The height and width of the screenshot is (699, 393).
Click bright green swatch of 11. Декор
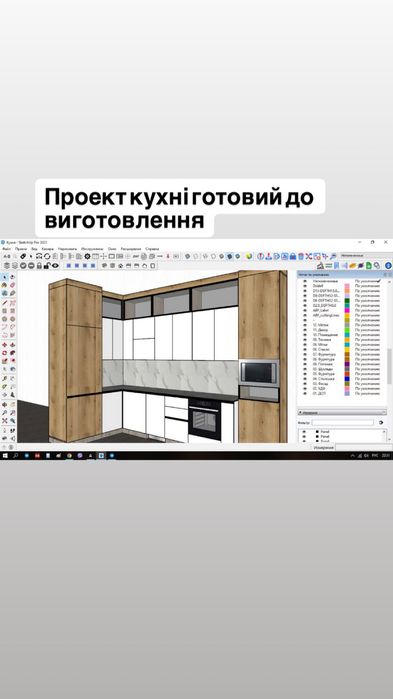(x=347, y=330)
